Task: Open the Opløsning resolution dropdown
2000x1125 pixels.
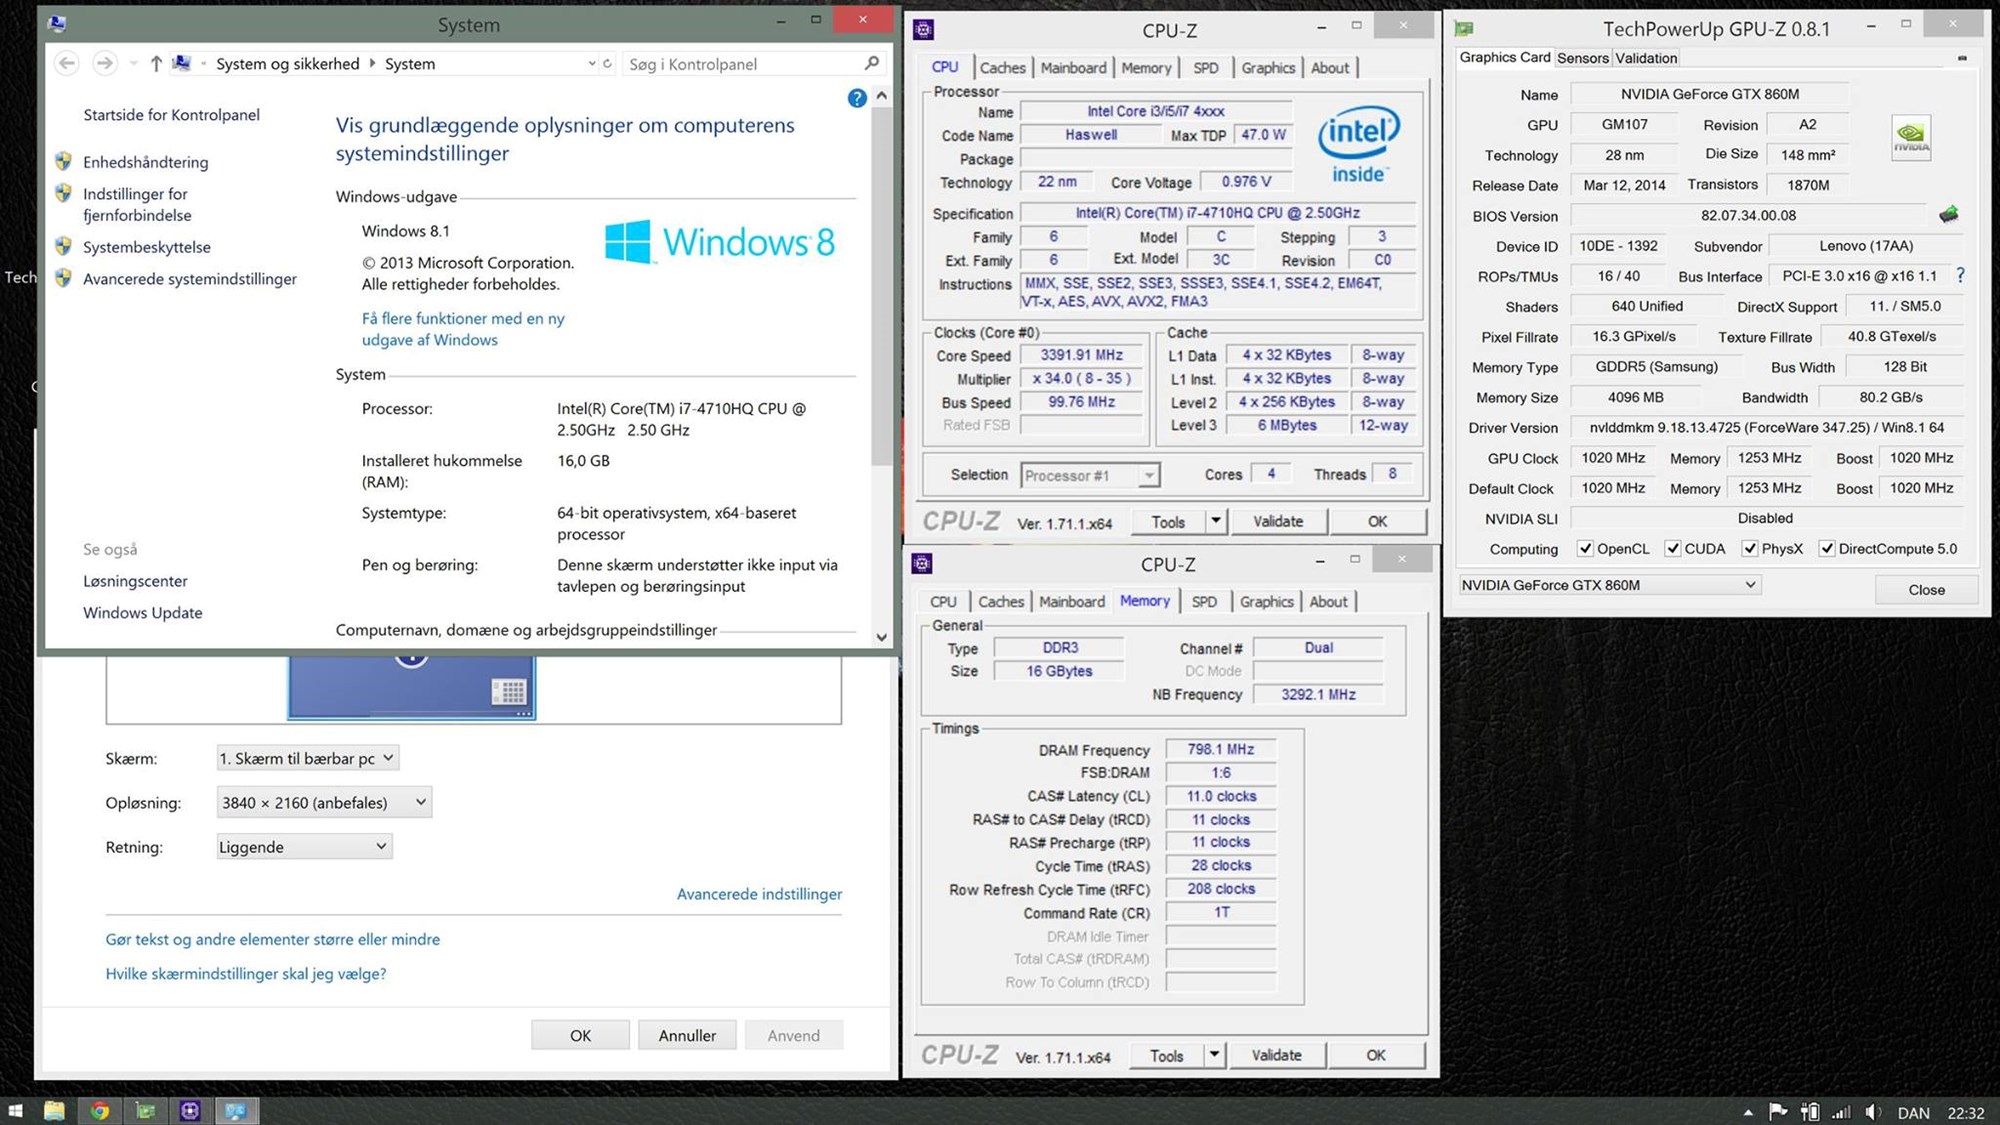Action: [324, 802]
